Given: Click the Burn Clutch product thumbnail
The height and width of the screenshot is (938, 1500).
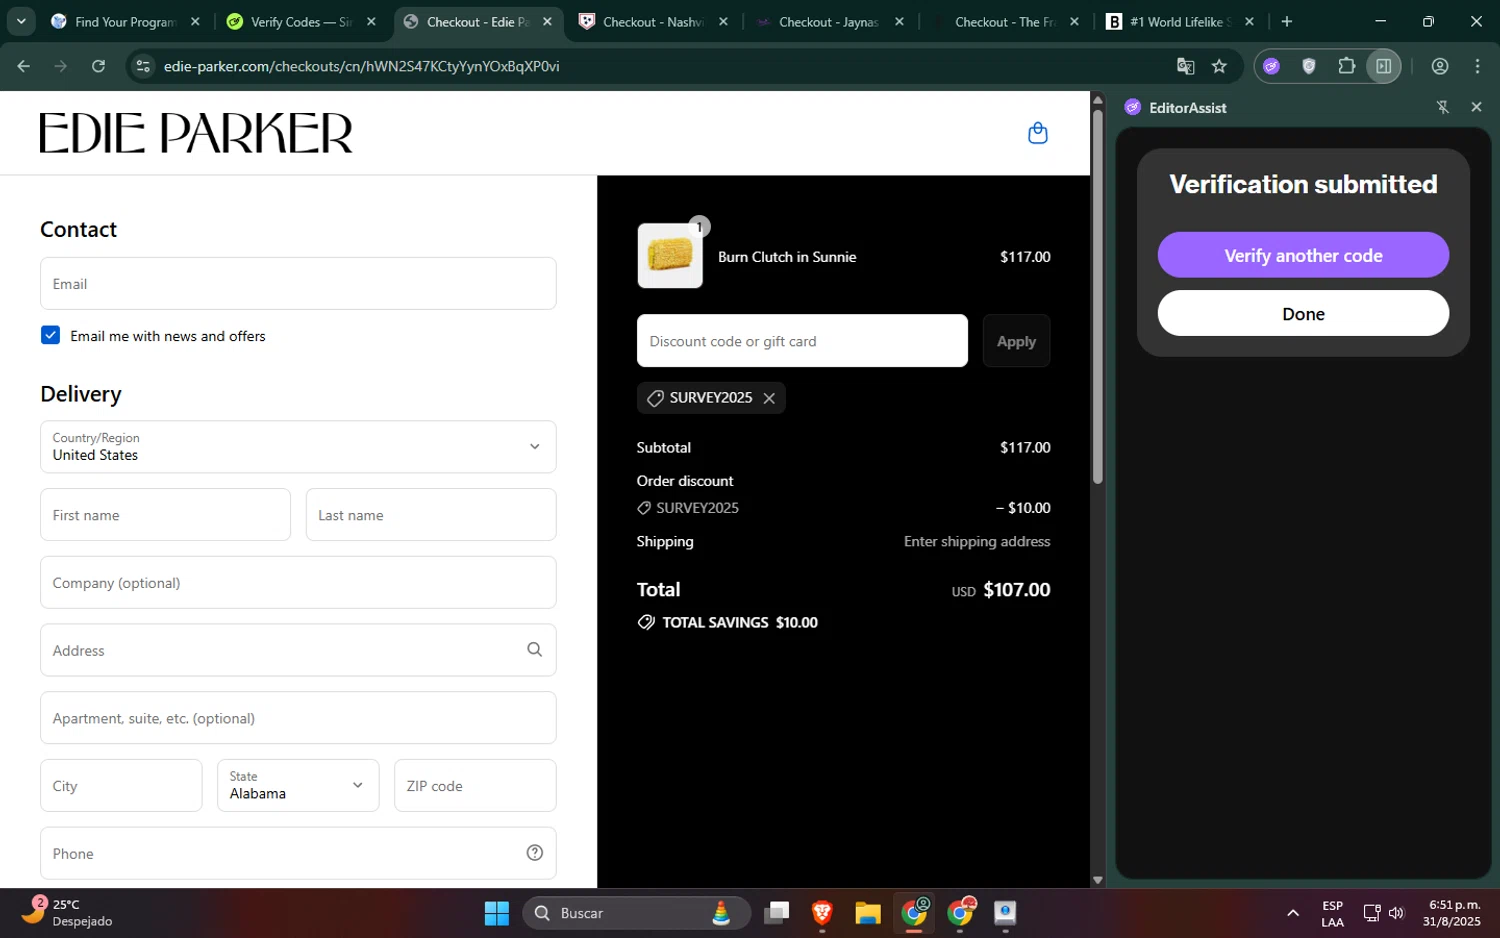Looking at the screenshot, I should [x=670, y=256].
